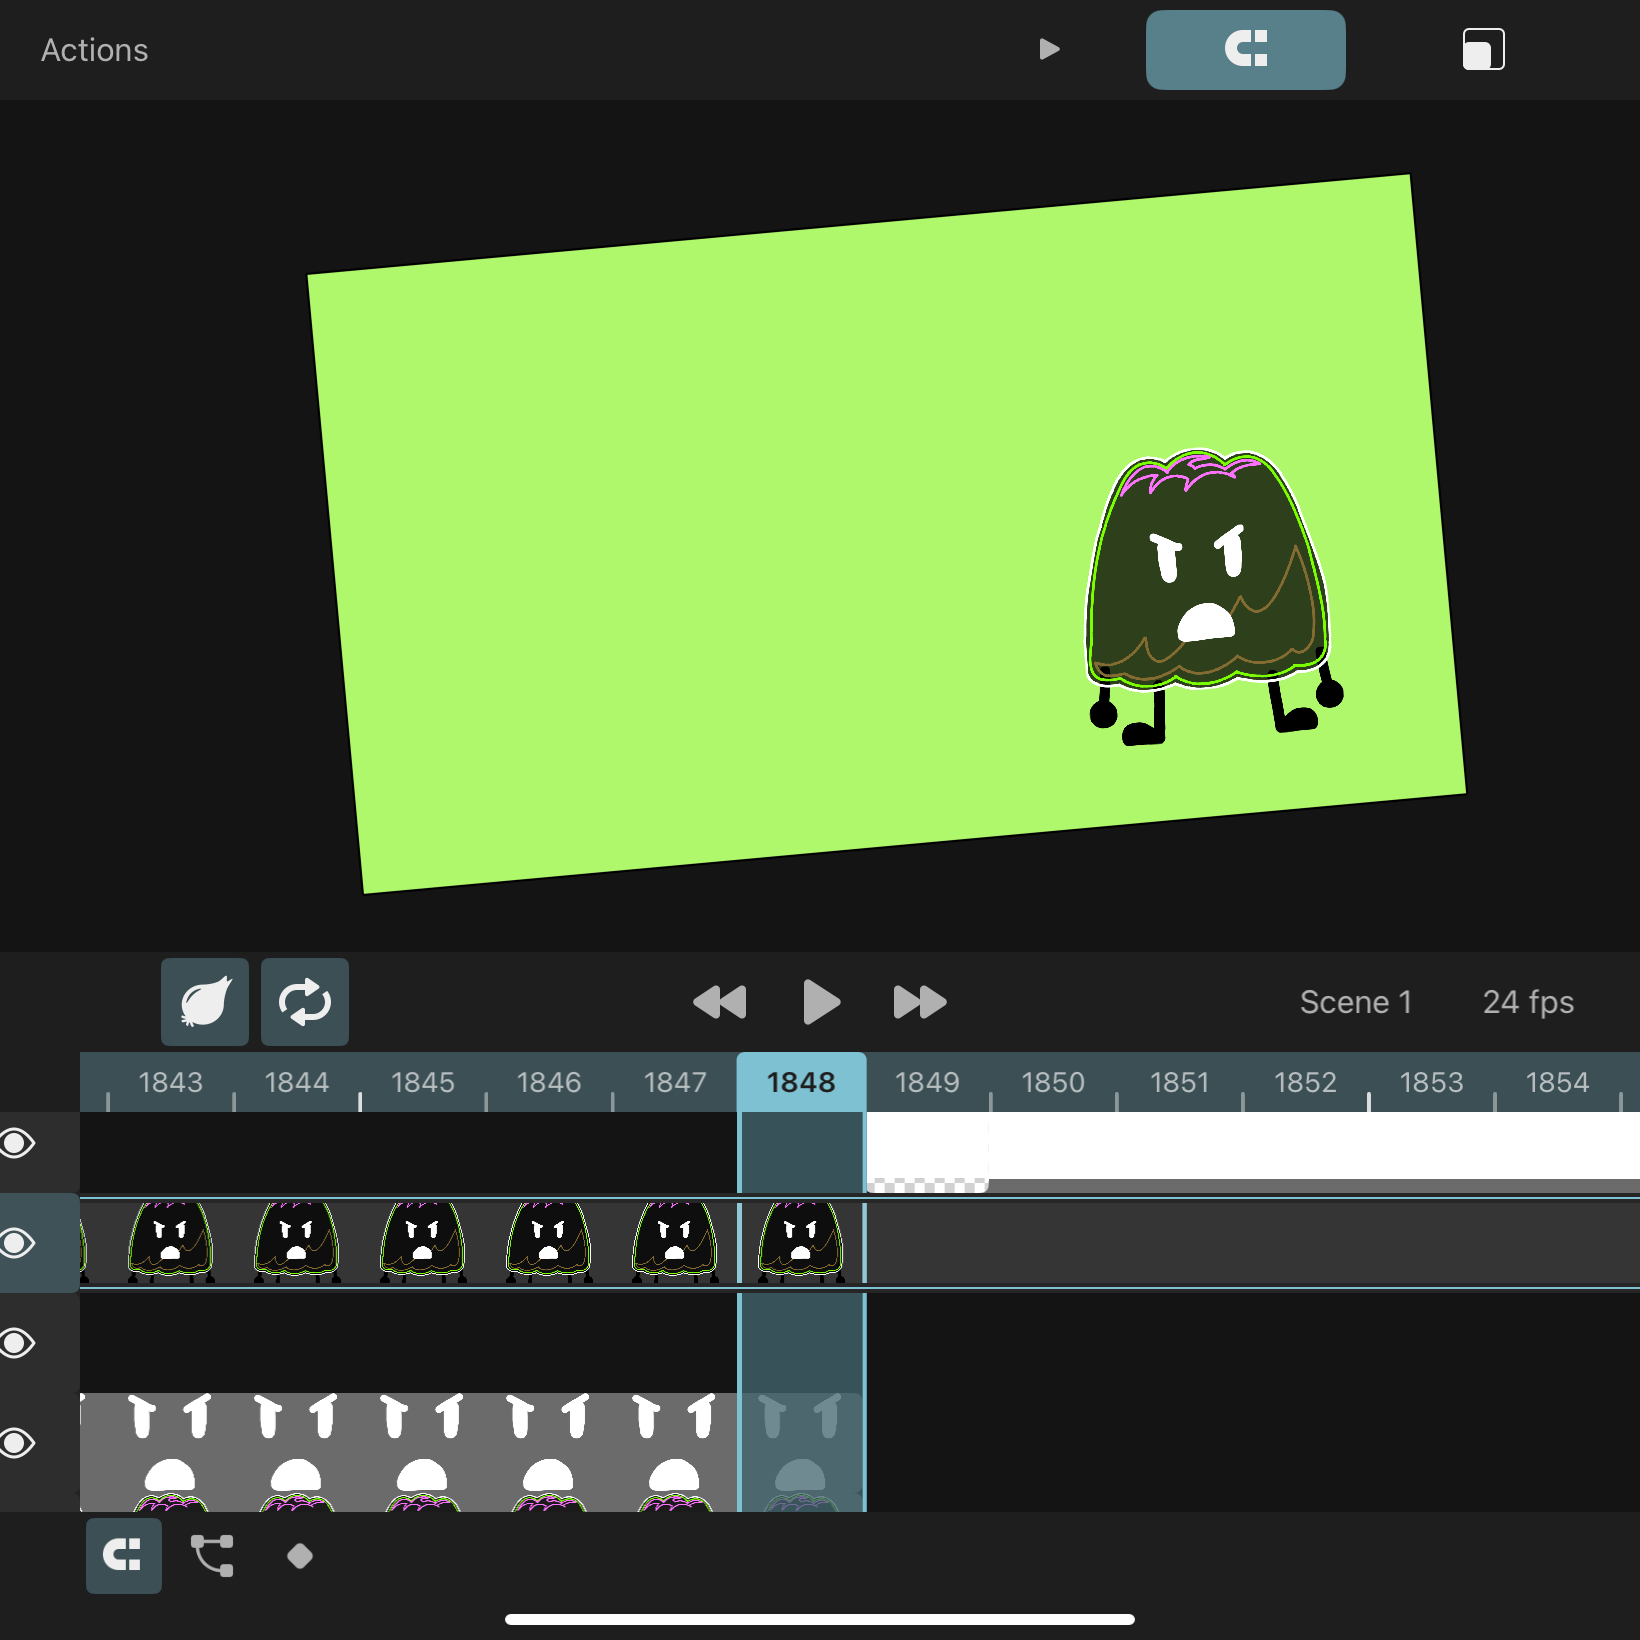The height and width of the screenshot is (1640, 1640).
Task: Toggle the loop playback button
Action: [305, 1002]
